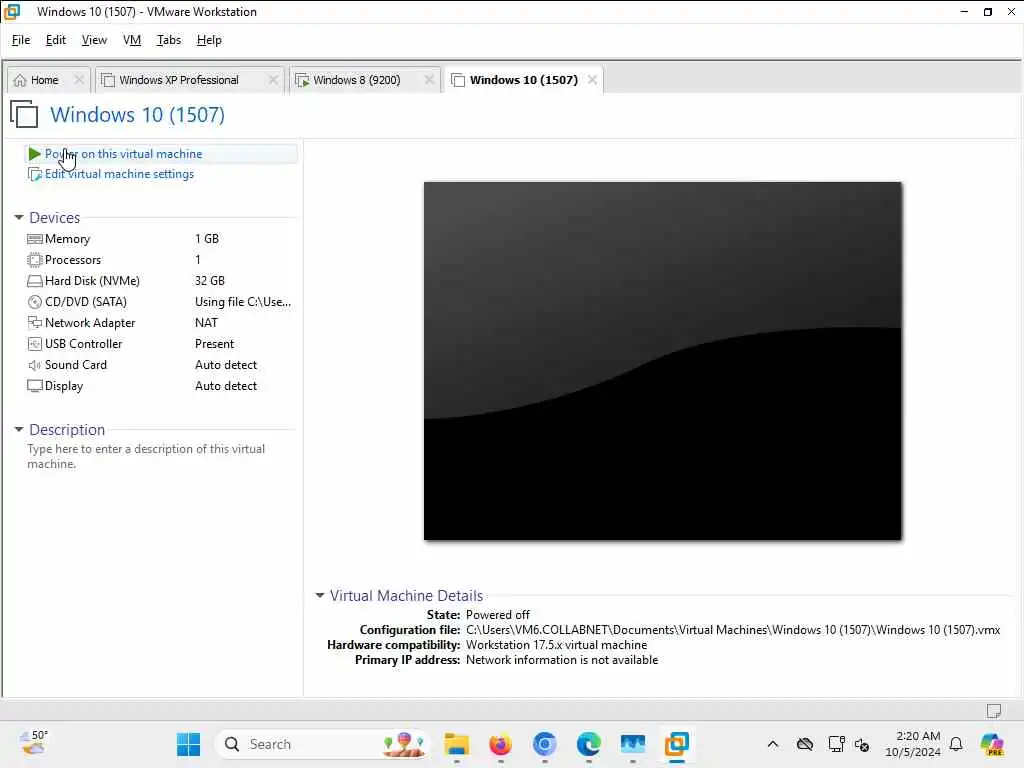Open the Edit menu
The height and width of the screenshot is (768, 1024).
(x=56, y=40)
